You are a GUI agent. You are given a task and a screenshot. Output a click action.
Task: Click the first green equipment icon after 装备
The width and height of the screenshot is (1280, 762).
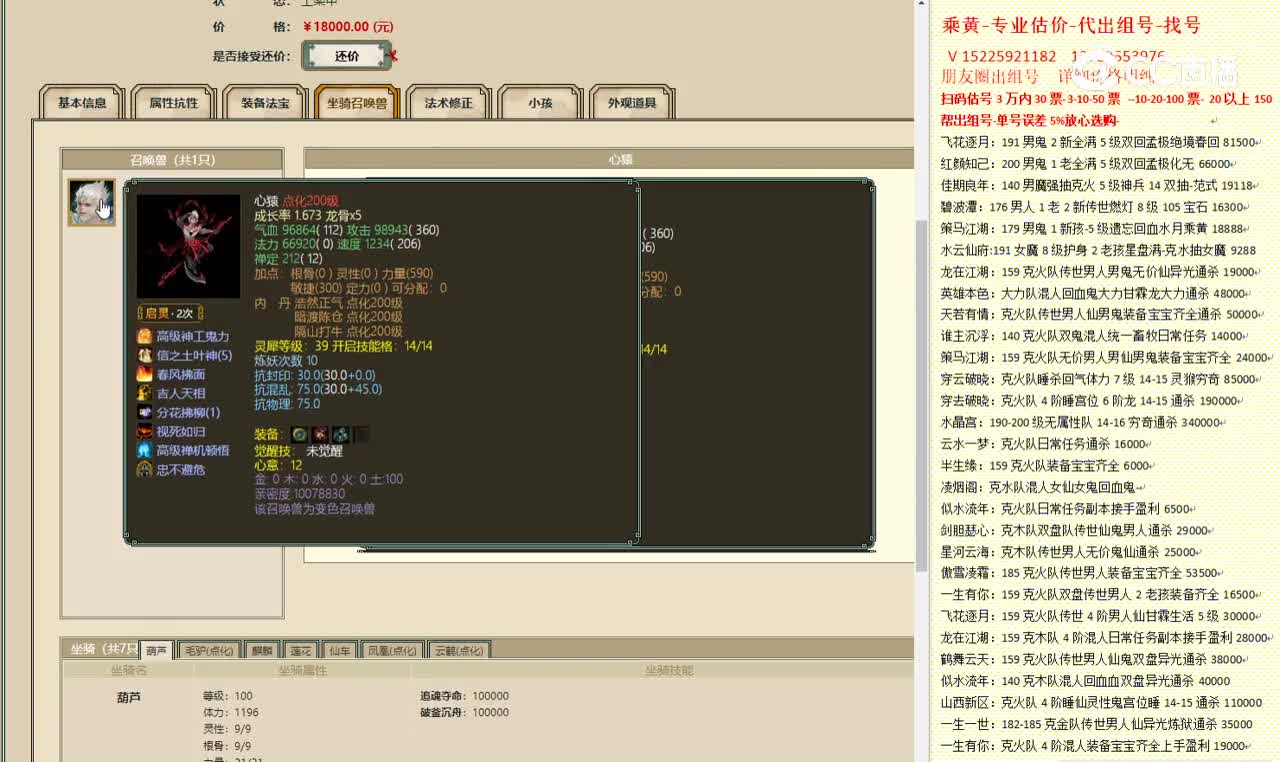coord(299,434)
